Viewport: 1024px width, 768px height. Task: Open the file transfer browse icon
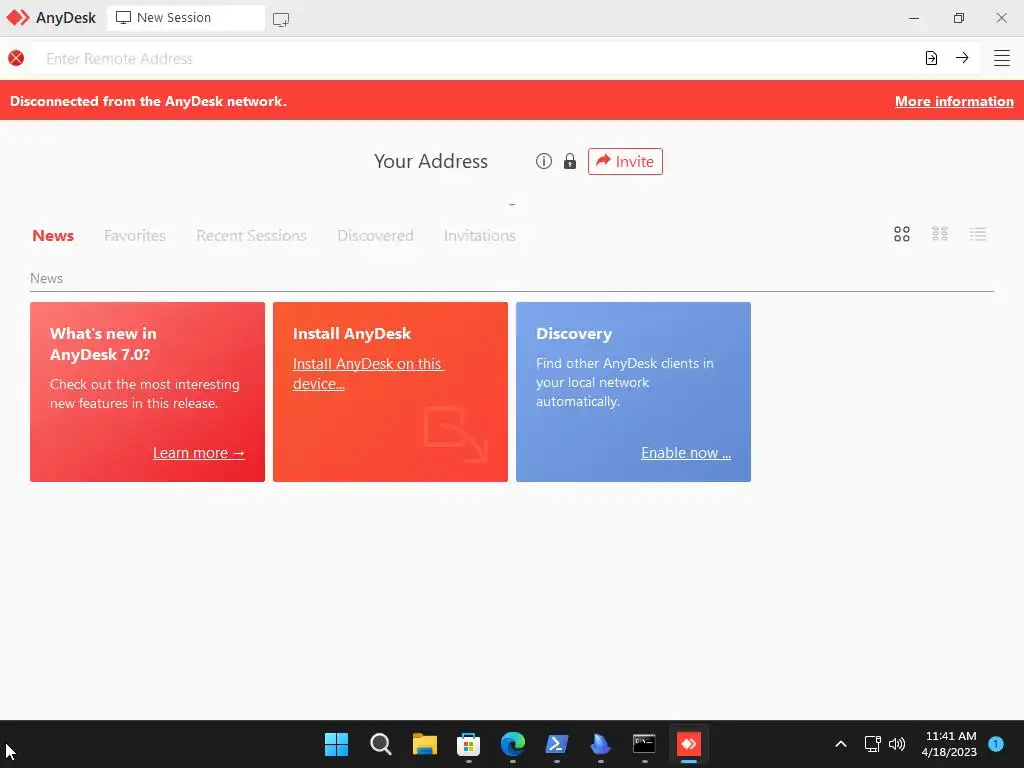pyautogui.click(x=931, y=58)
